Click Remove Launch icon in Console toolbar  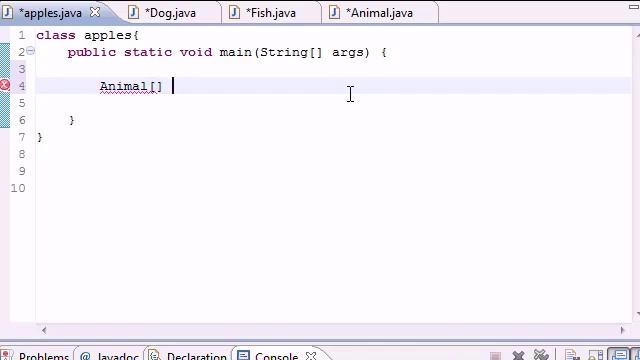pyautogui.click(x=518, y=356)
